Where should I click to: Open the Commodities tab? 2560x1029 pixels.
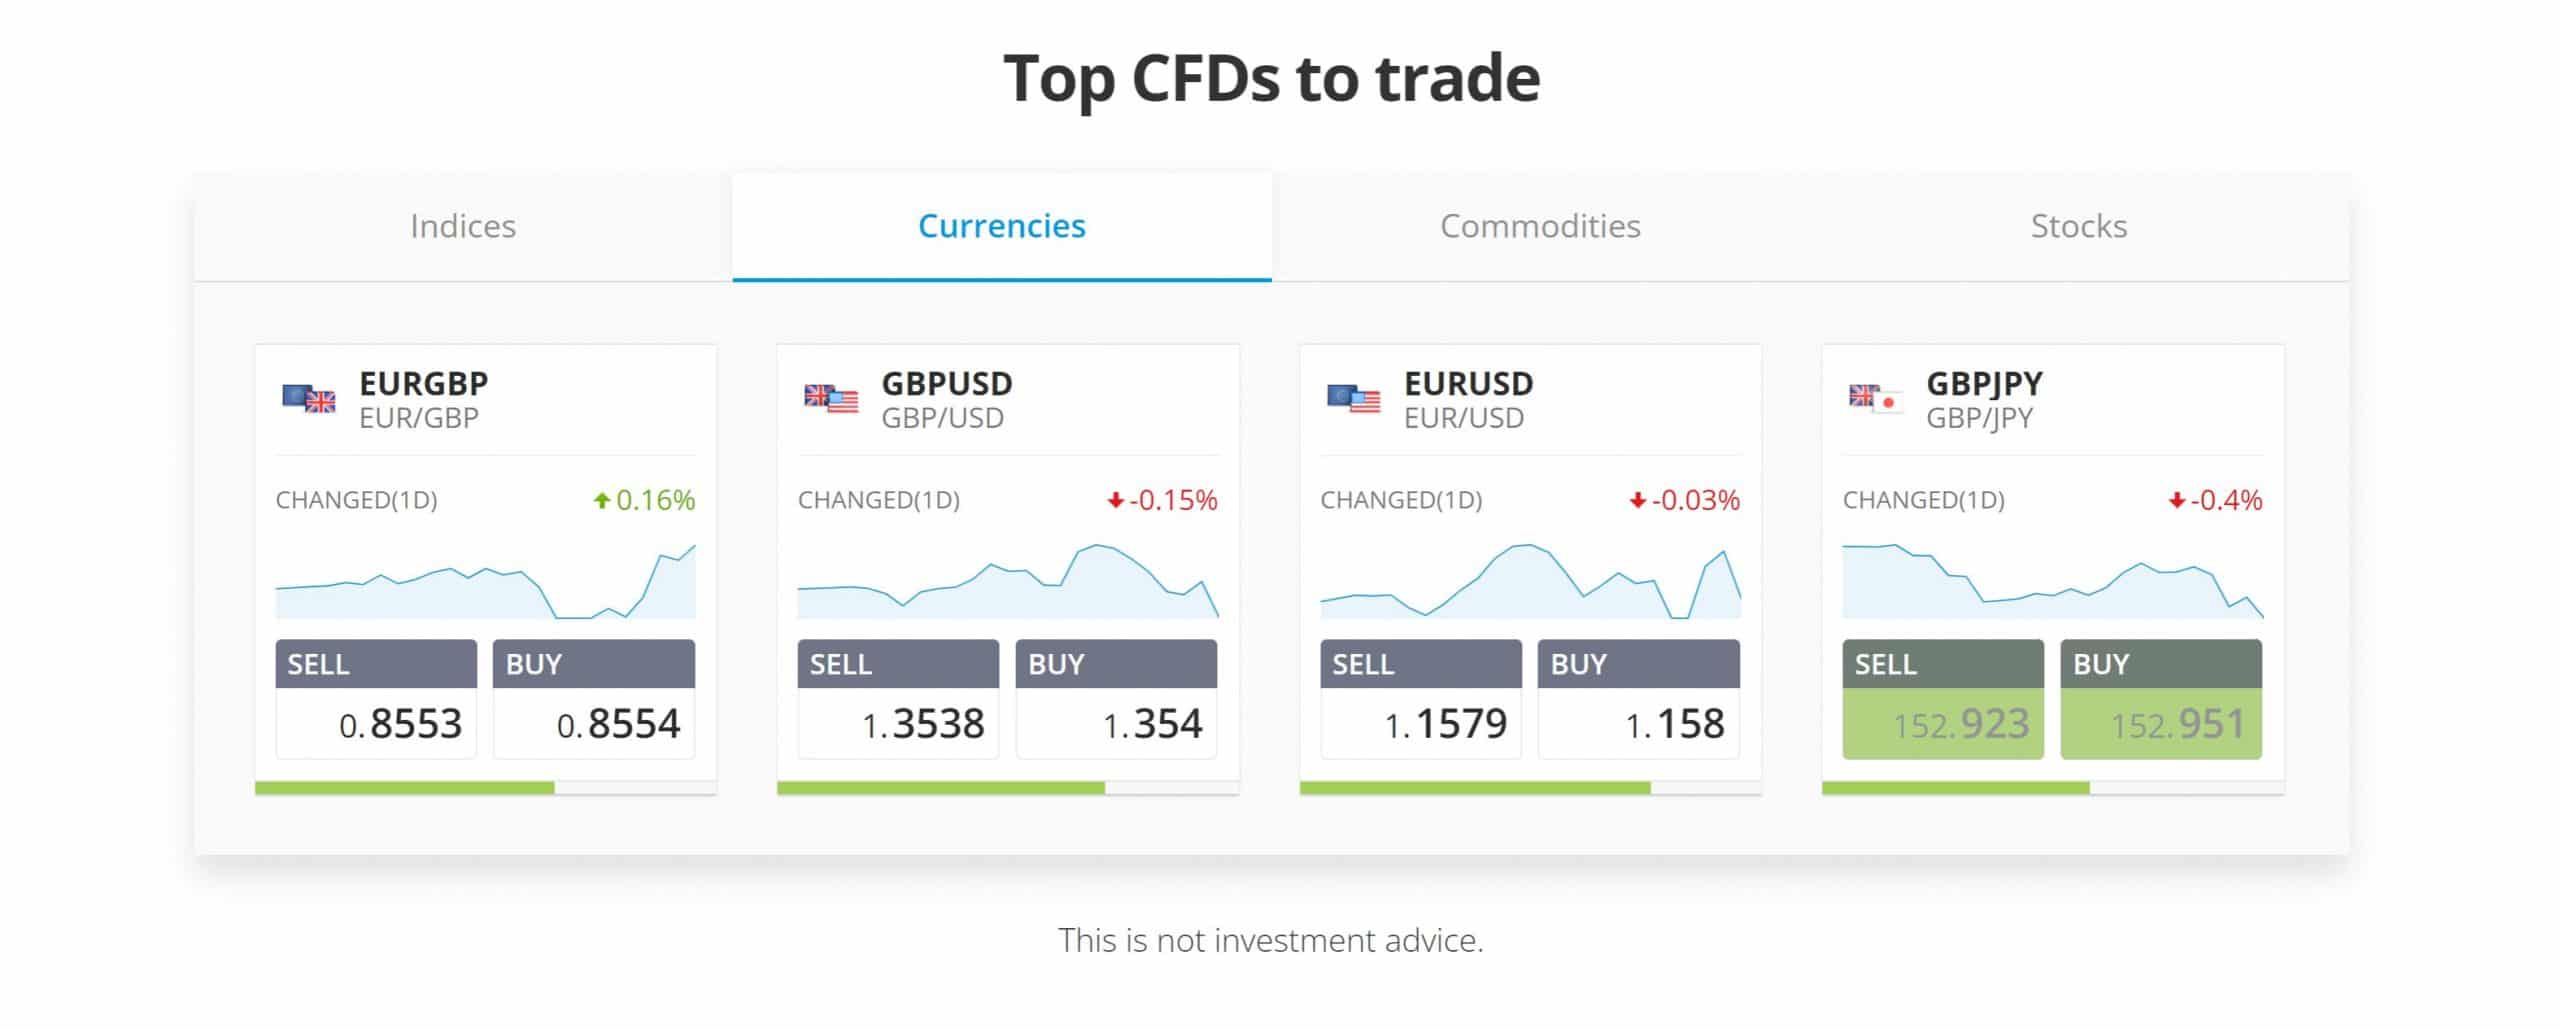1540,227
